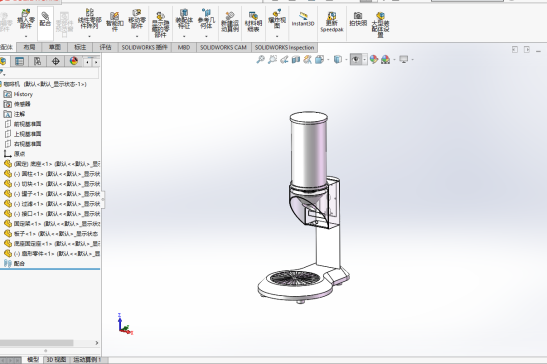Switch to the Layout (布局) tab
Image resolution: width=547 pixels, height=364 pixels.
[29, 47]
